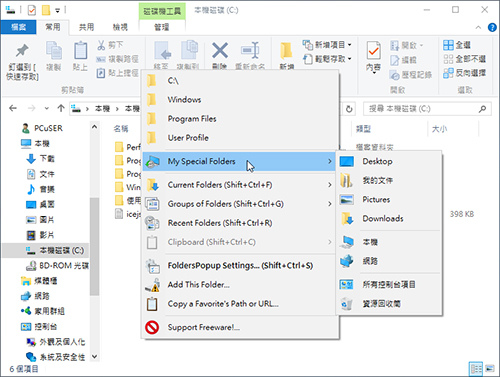Click 全部不選 select none button
The height and width of the screenshot is (377, 500).
point(465,59)
